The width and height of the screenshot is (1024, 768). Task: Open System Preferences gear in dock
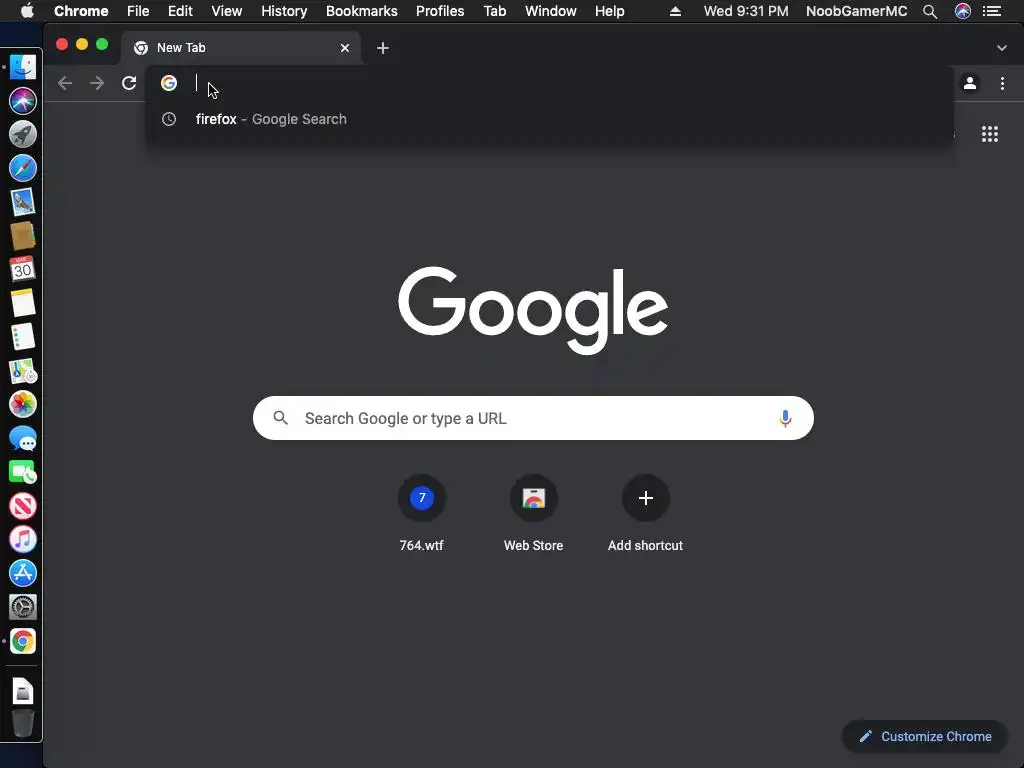(23, 607)
